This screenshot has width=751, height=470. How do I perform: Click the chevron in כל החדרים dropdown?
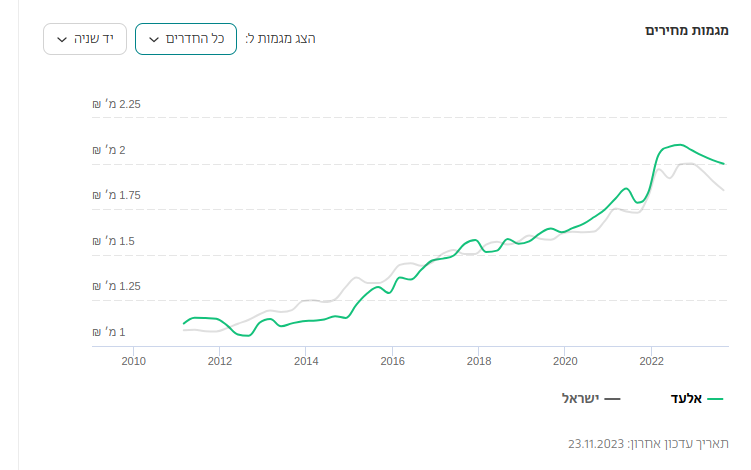(x=154, y=40)
